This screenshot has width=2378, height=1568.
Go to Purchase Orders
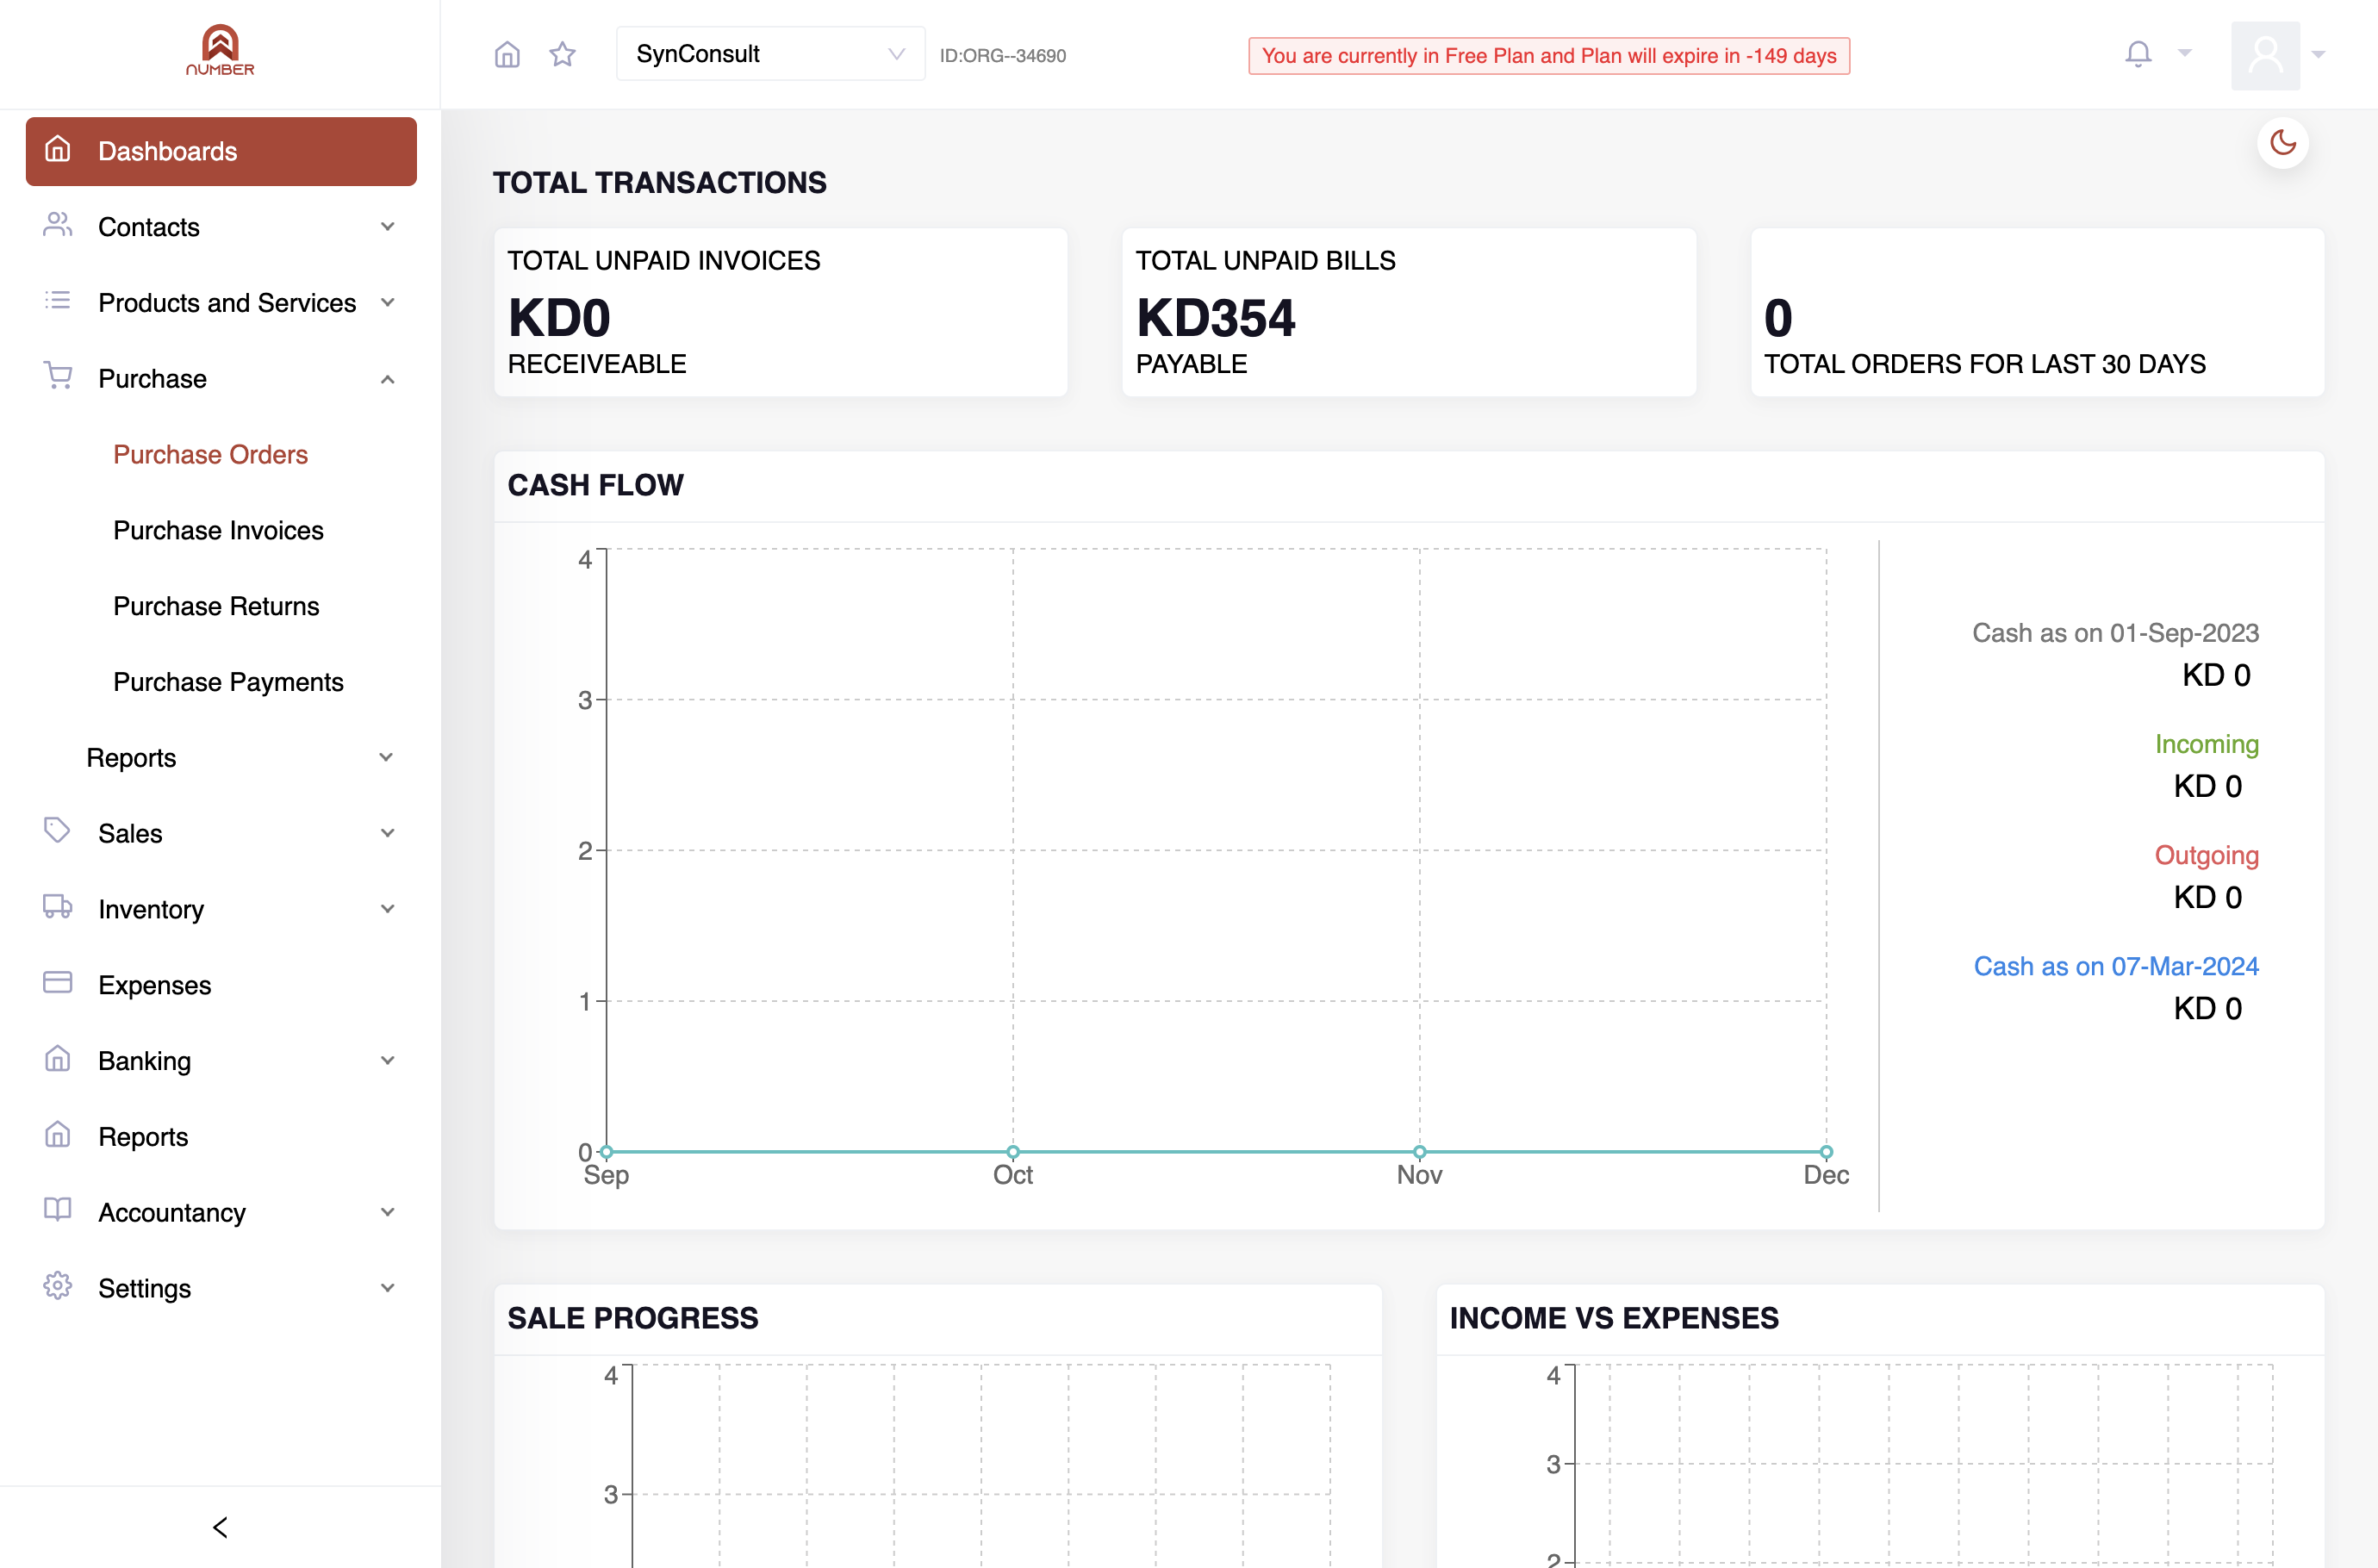[x=210, y=454]
